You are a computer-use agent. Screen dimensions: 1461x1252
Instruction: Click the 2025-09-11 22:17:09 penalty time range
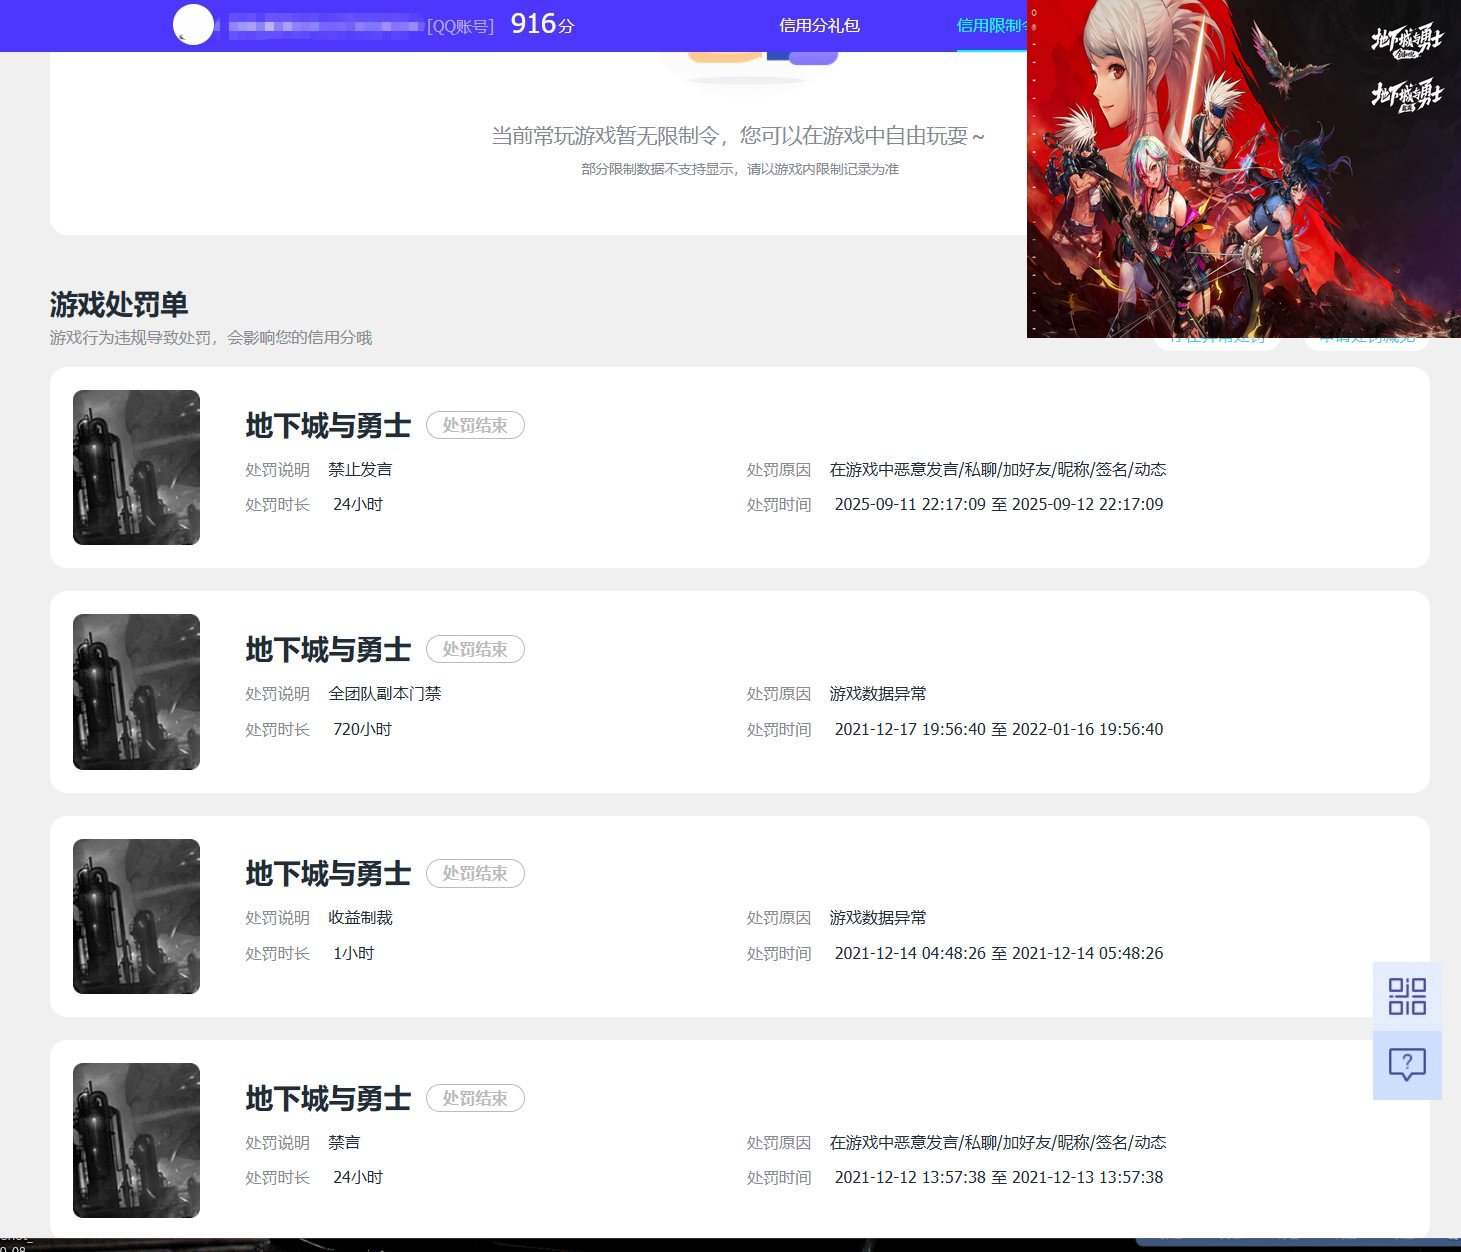(x=999, y=504)
